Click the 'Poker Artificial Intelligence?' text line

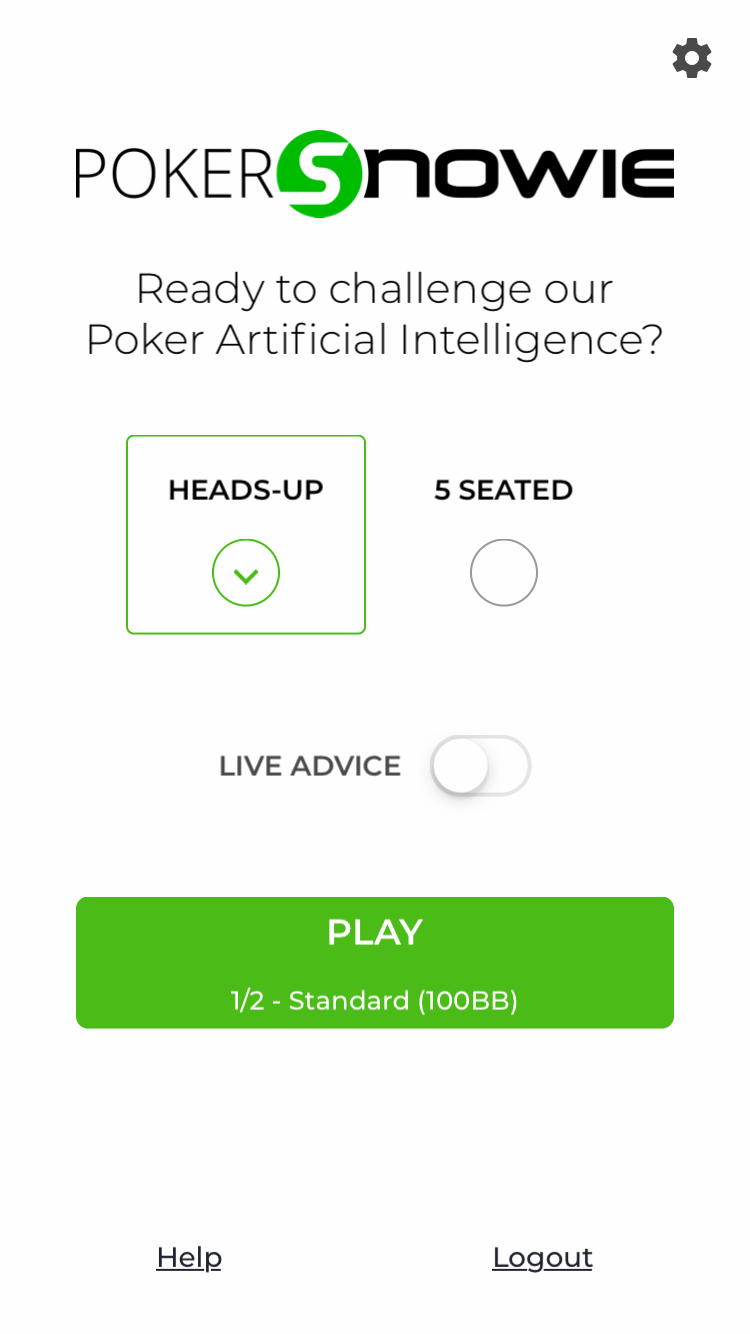tap(375, 339)
